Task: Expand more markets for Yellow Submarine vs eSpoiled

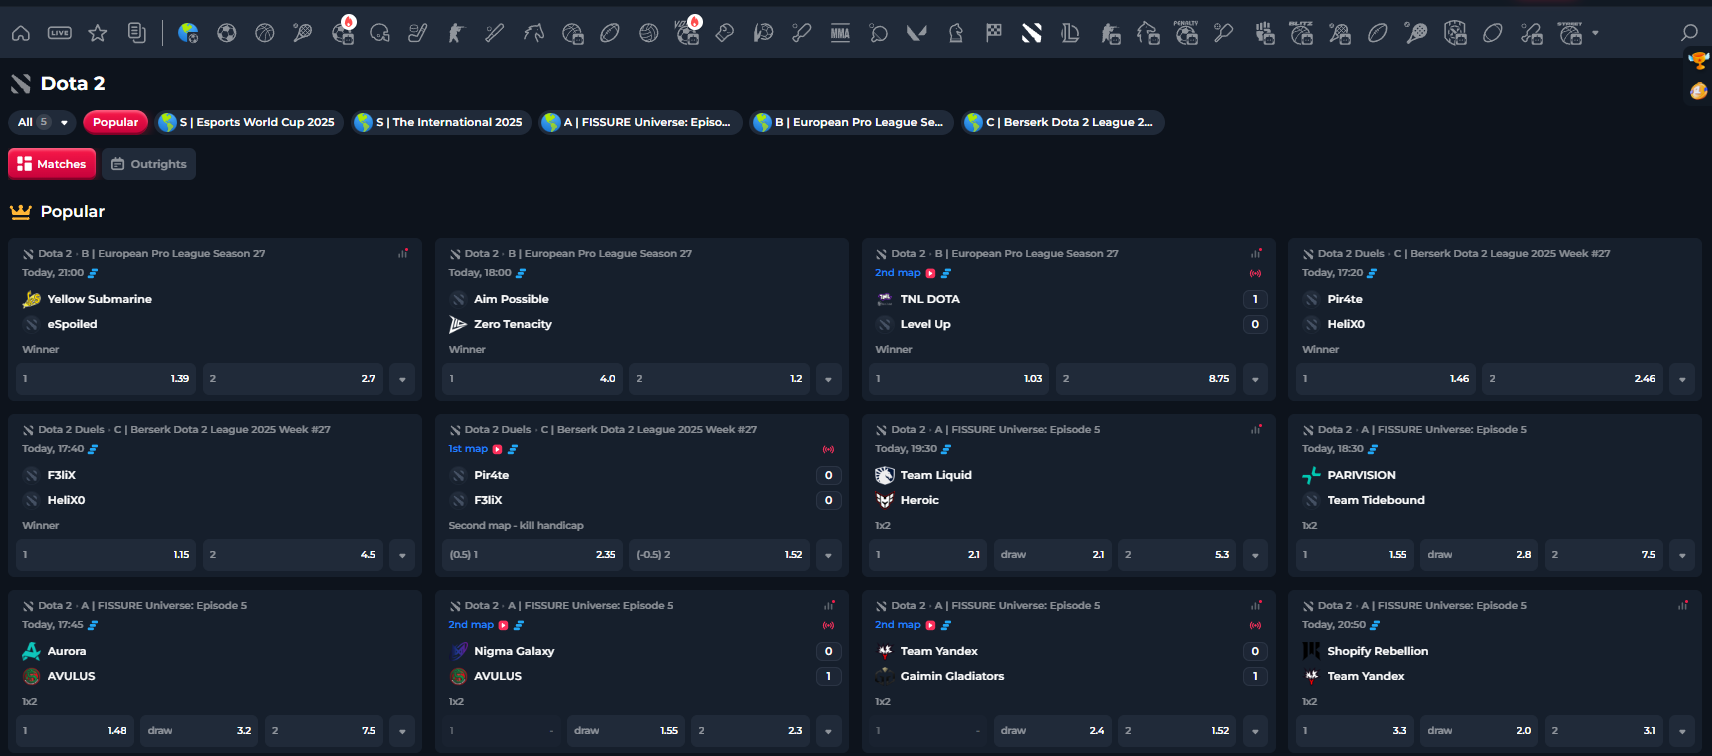Action: (402, 379)
